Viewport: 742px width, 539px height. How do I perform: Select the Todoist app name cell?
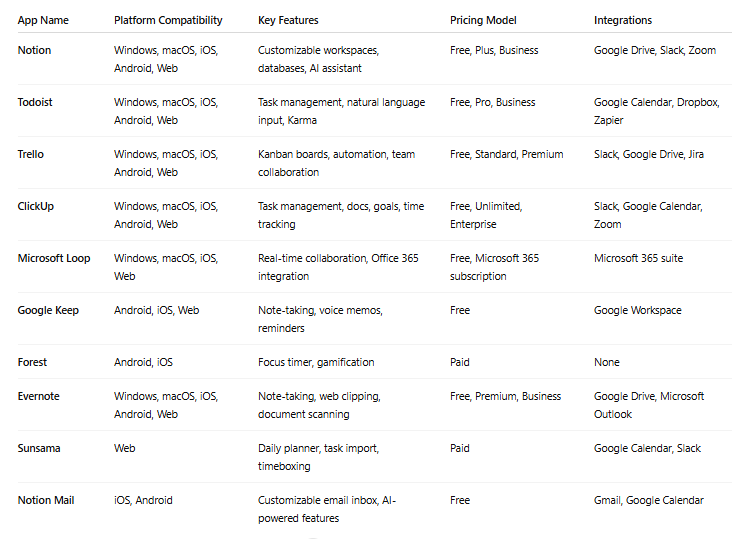click(35, 102)
